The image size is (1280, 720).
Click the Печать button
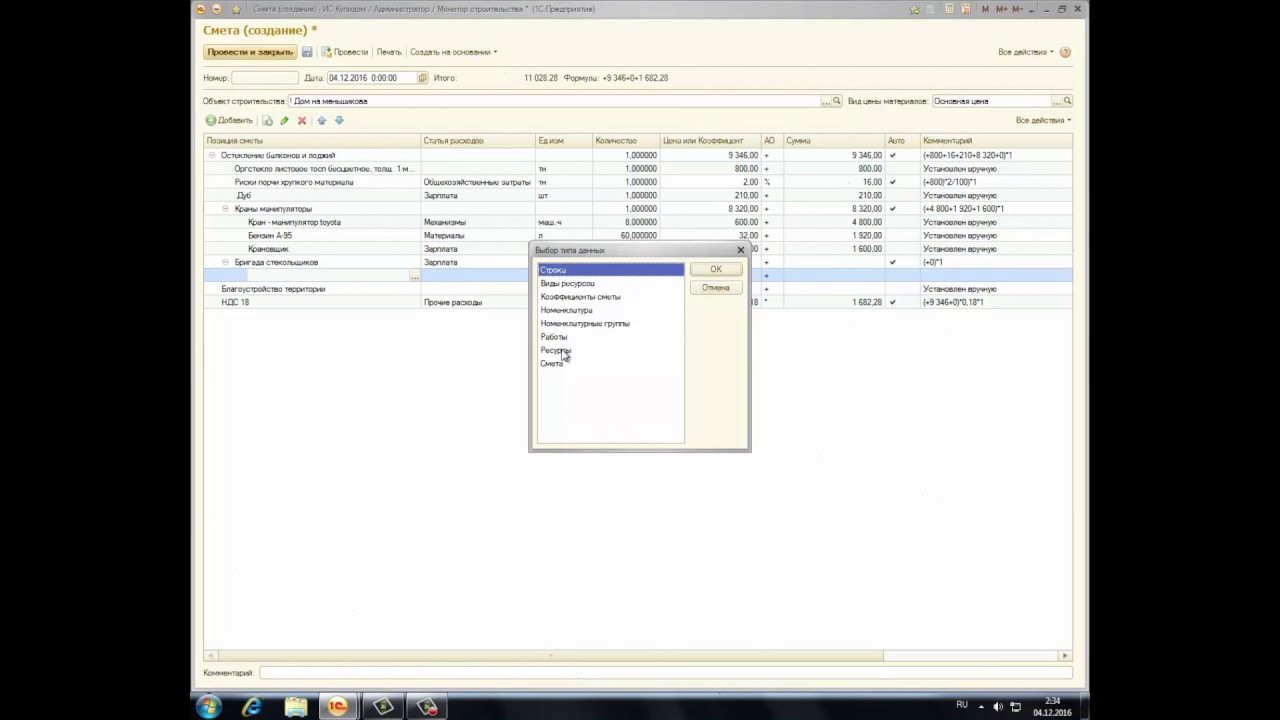tap(389, 52)
